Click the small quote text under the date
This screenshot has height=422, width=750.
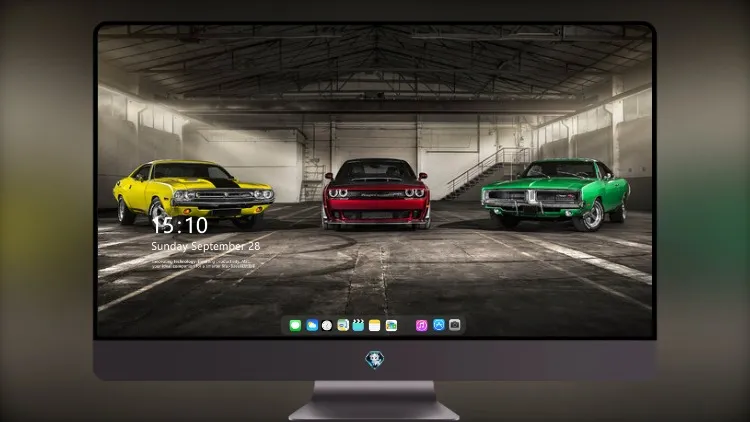click(201, 264)
